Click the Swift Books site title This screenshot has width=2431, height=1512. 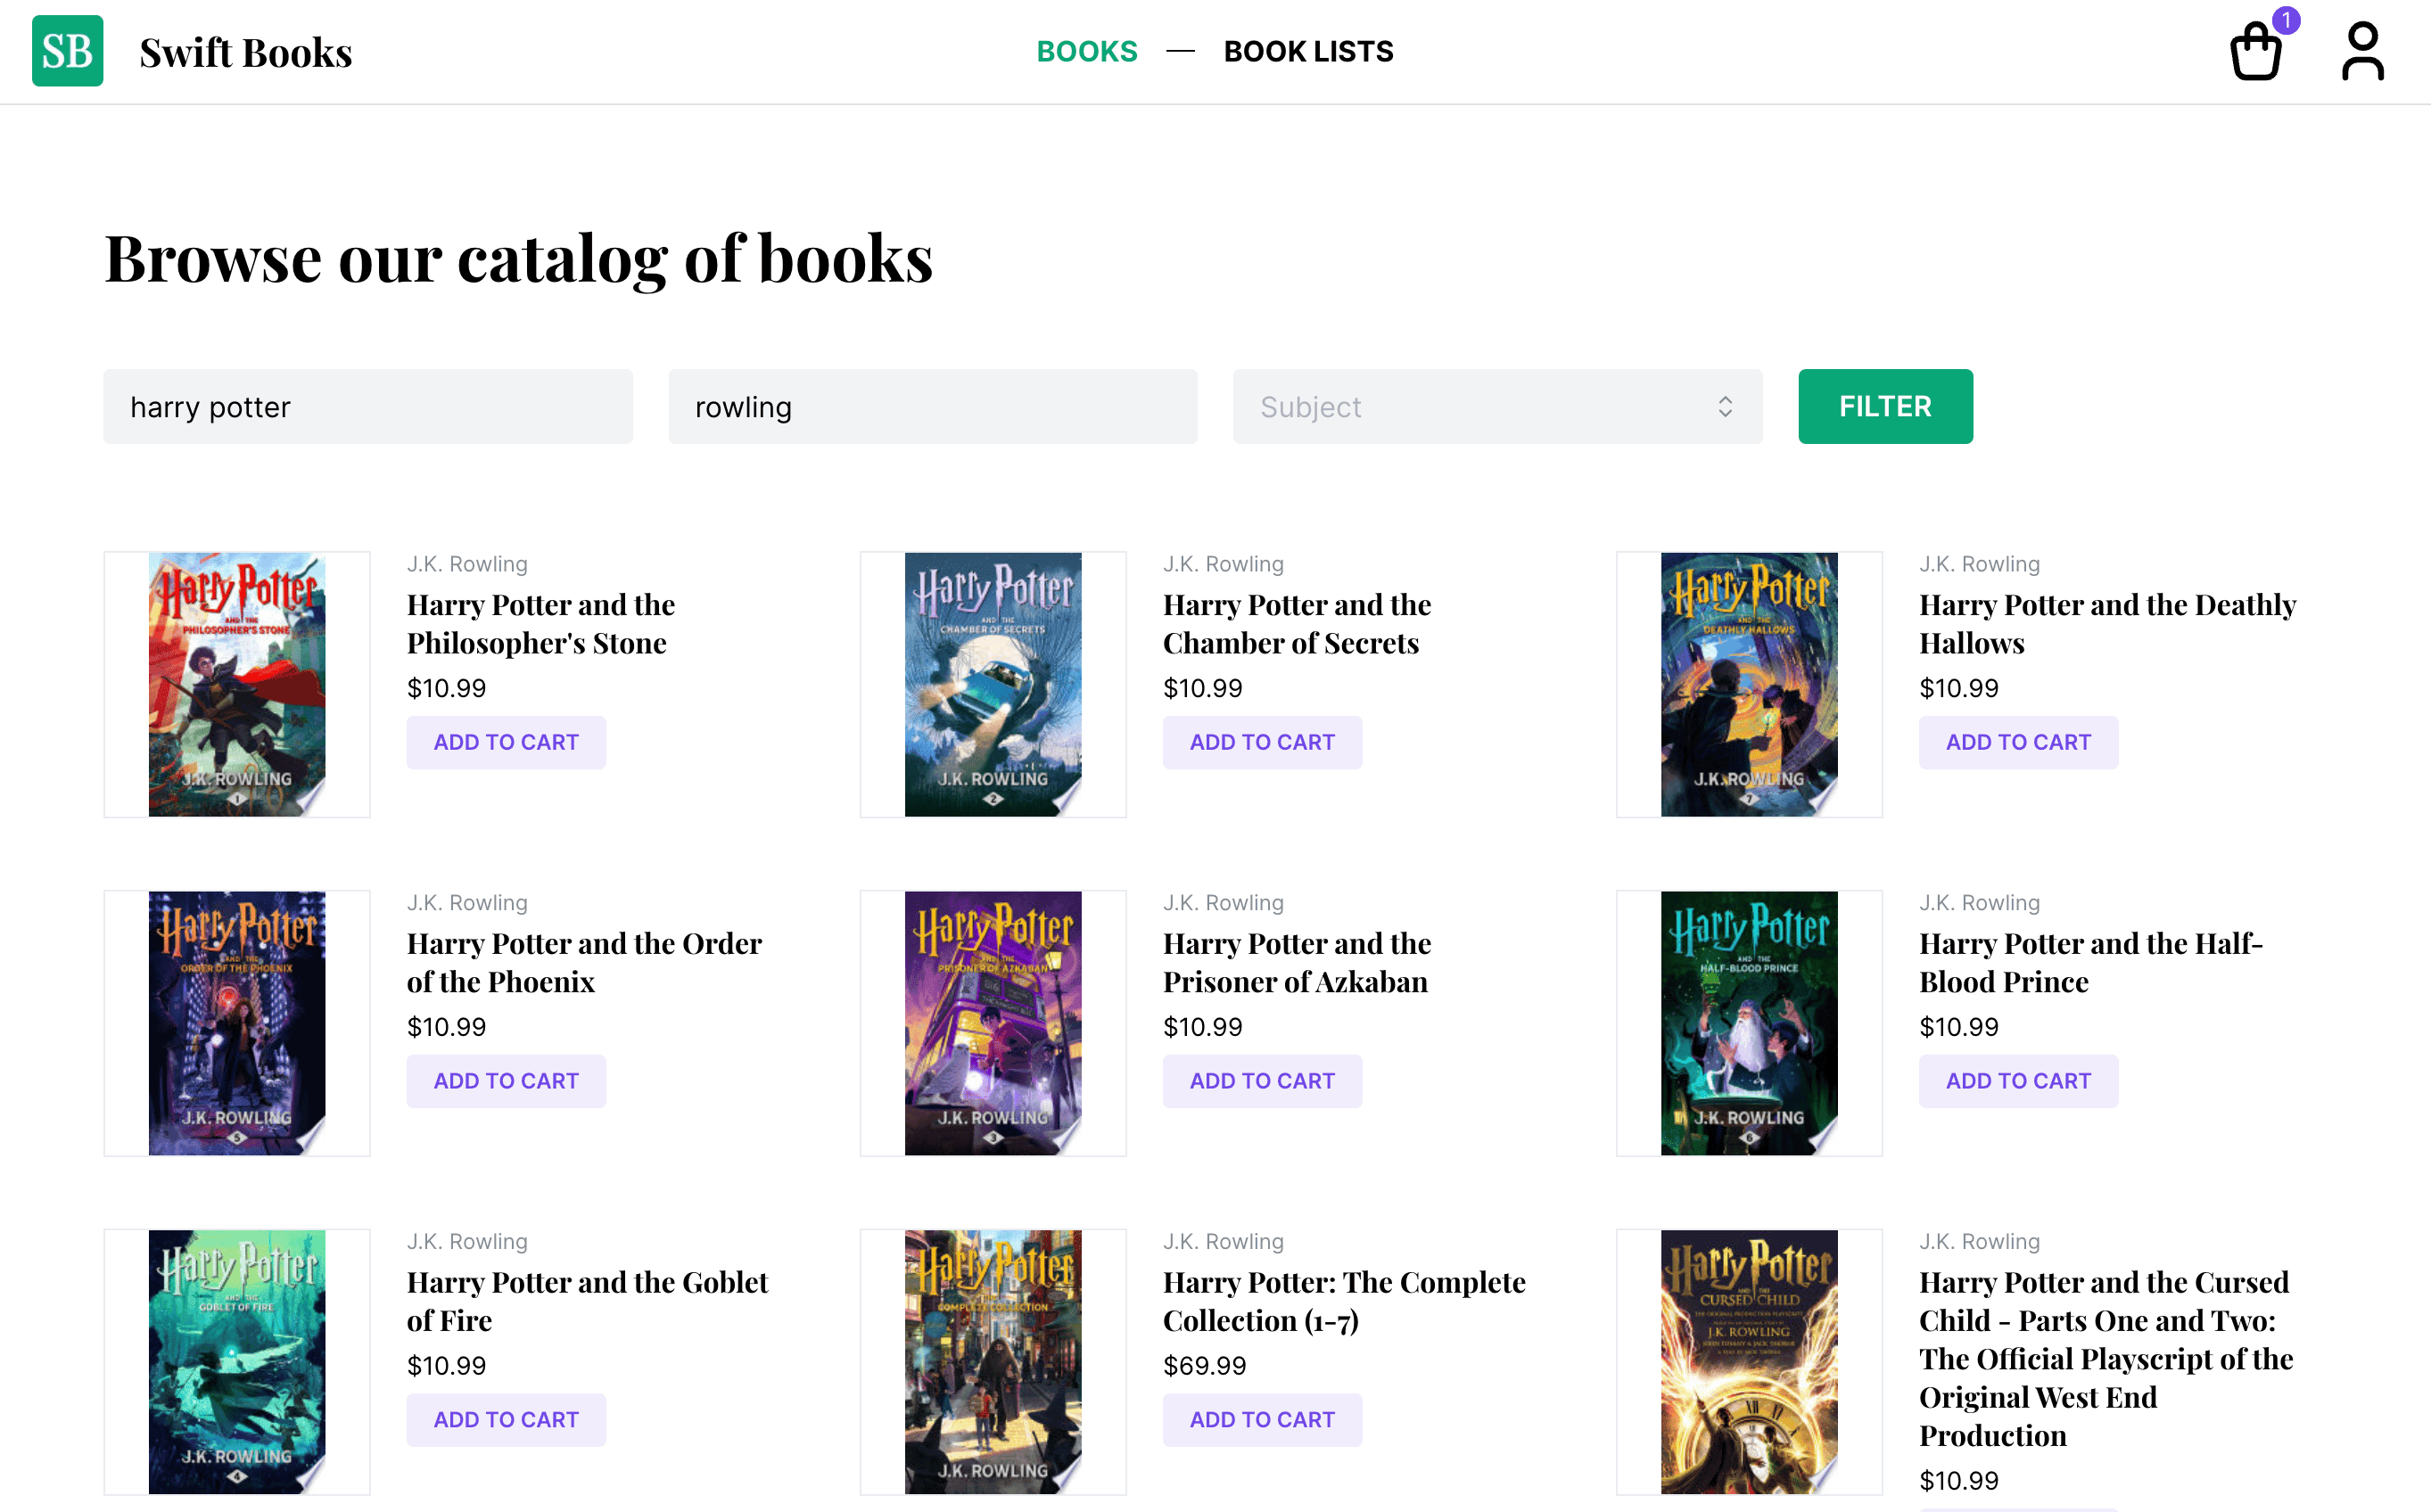point(245,52)
